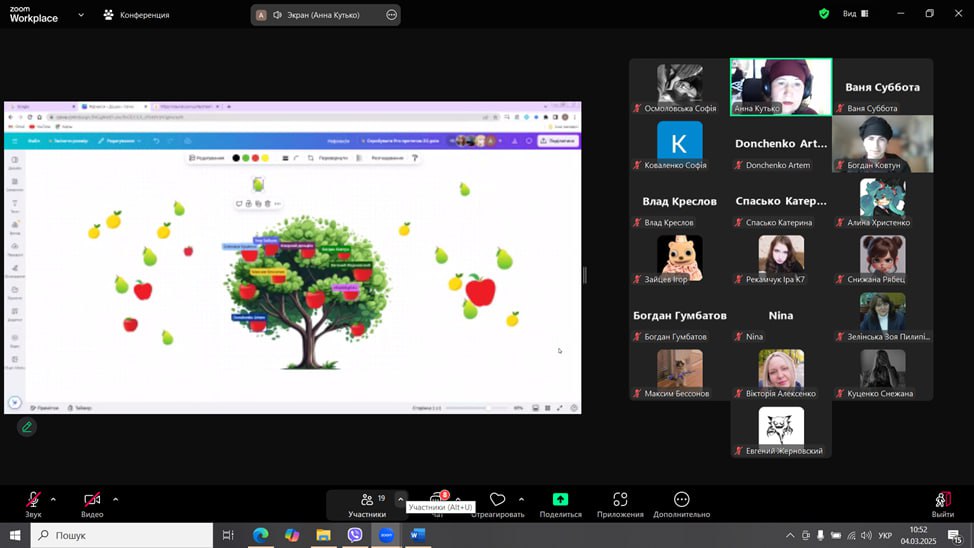Click the Выйти leave meeting button
Viewport: 974px width, 548px height.
[x=942, y=503]
